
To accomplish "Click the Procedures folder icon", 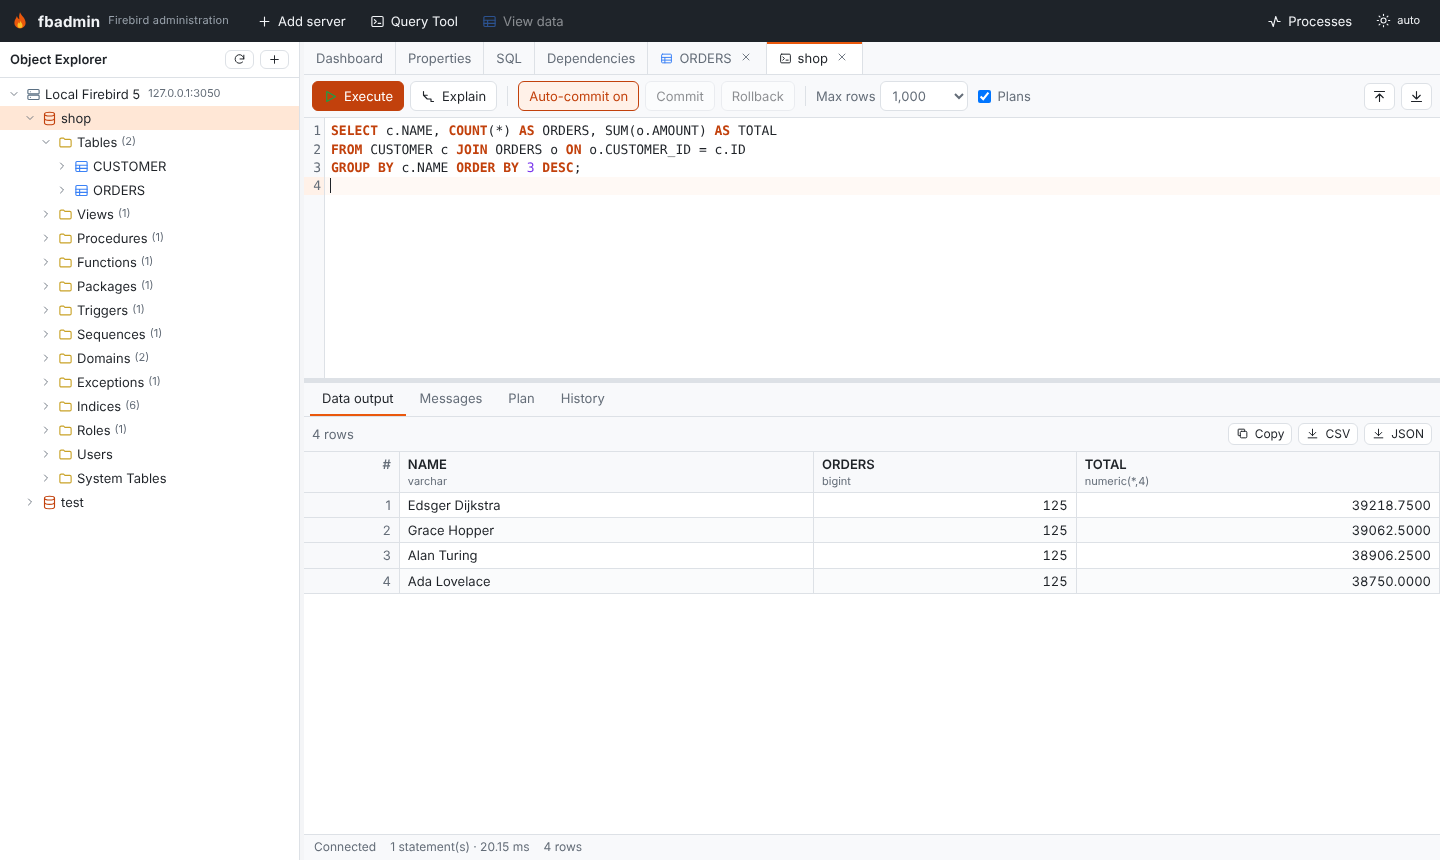I will coord(65,238).
